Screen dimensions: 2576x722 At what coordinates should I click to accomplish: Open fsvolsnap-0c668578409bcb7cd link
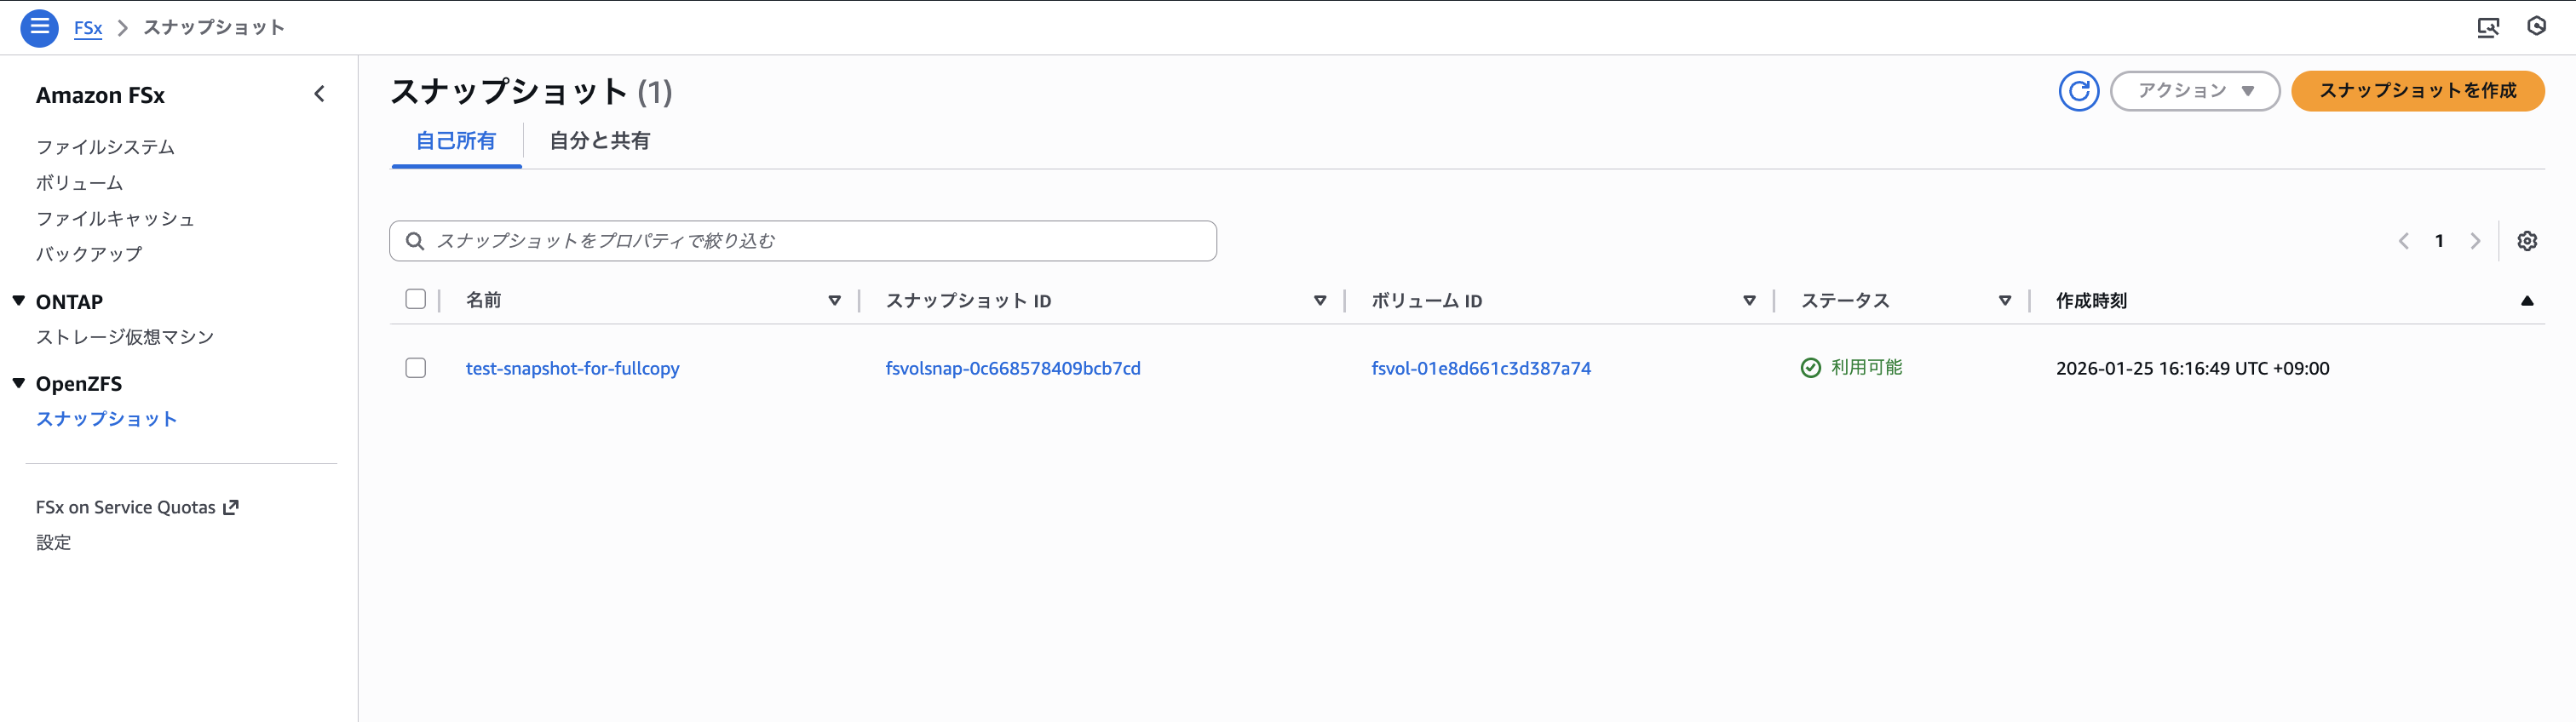(1013, 368)
